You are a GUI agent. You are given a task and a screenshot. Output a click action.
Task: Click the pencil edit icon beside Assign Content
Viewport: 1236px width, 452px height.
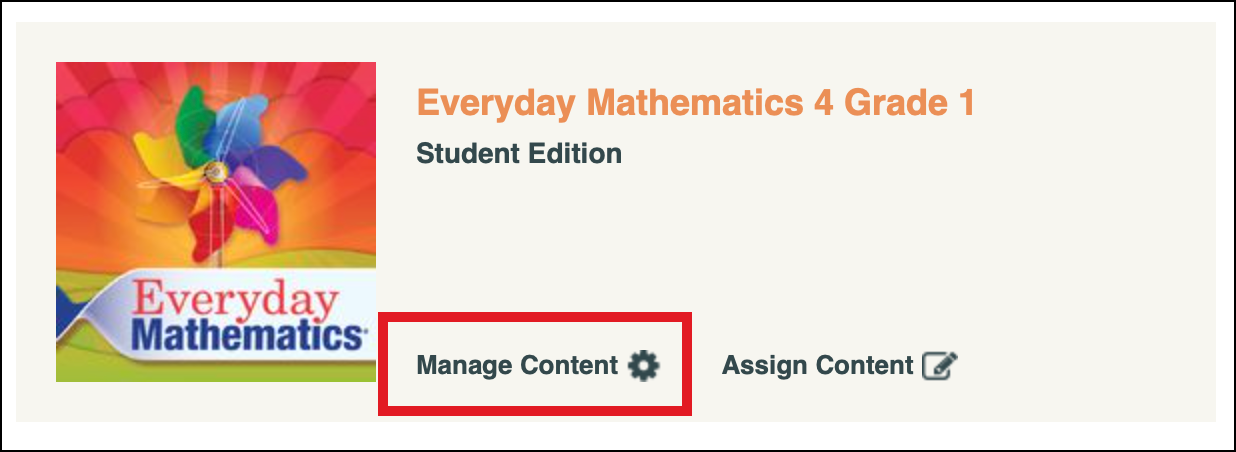point(939,366)
